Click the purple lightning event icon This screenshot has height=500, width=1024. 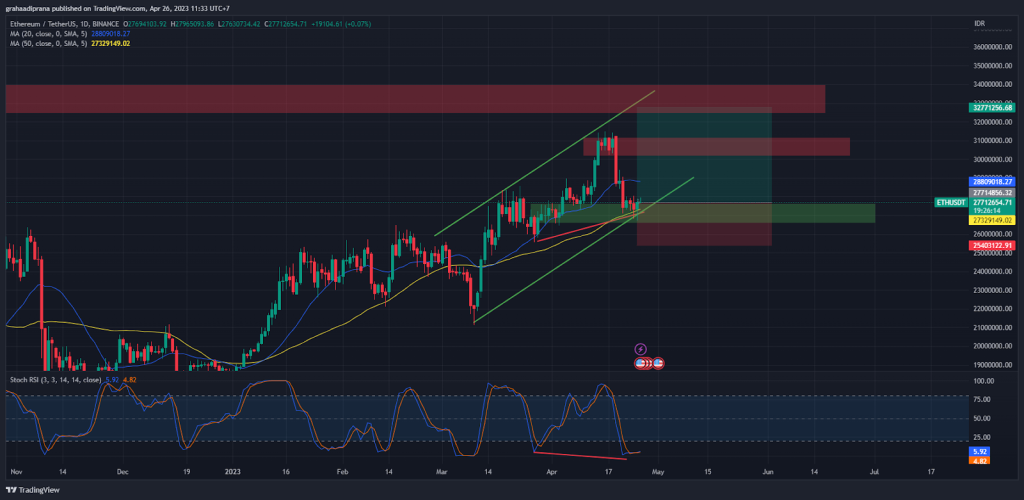pos(641,349)
